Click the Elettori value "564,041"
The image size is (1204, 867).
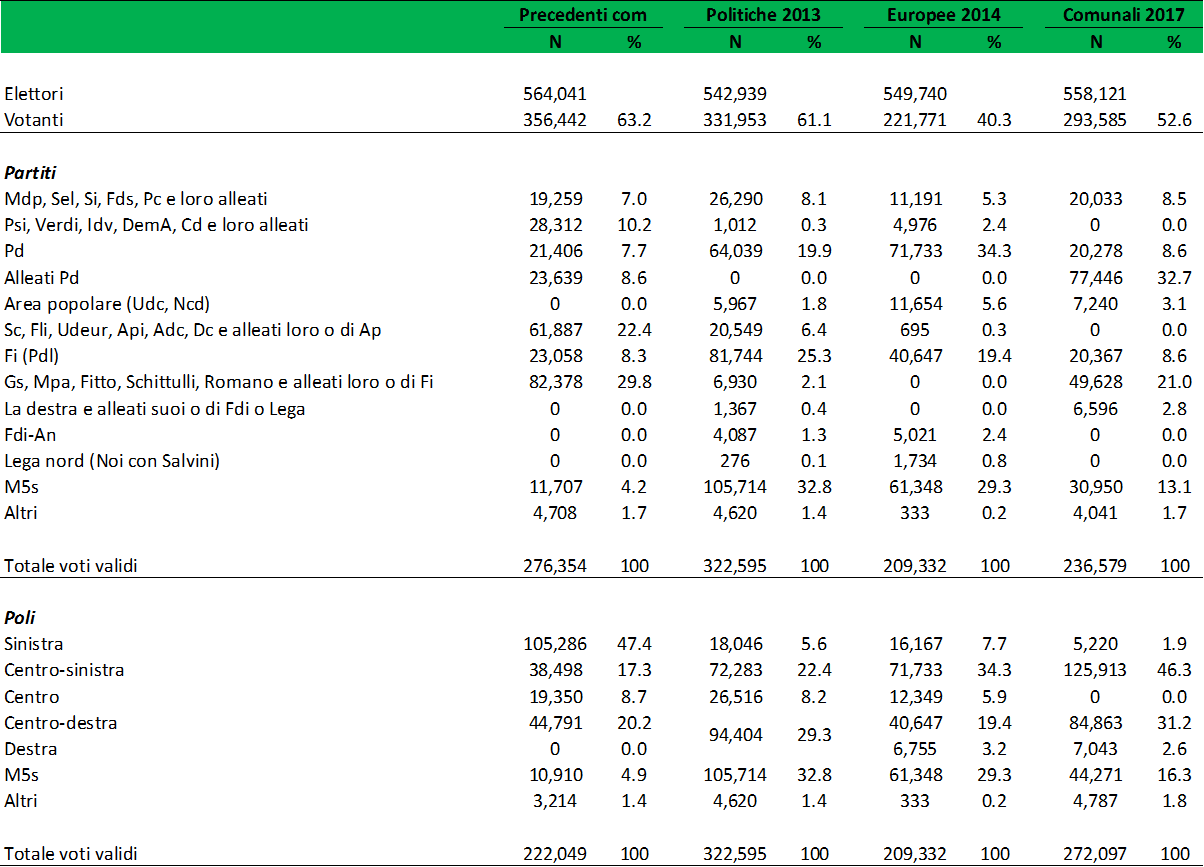555,94
